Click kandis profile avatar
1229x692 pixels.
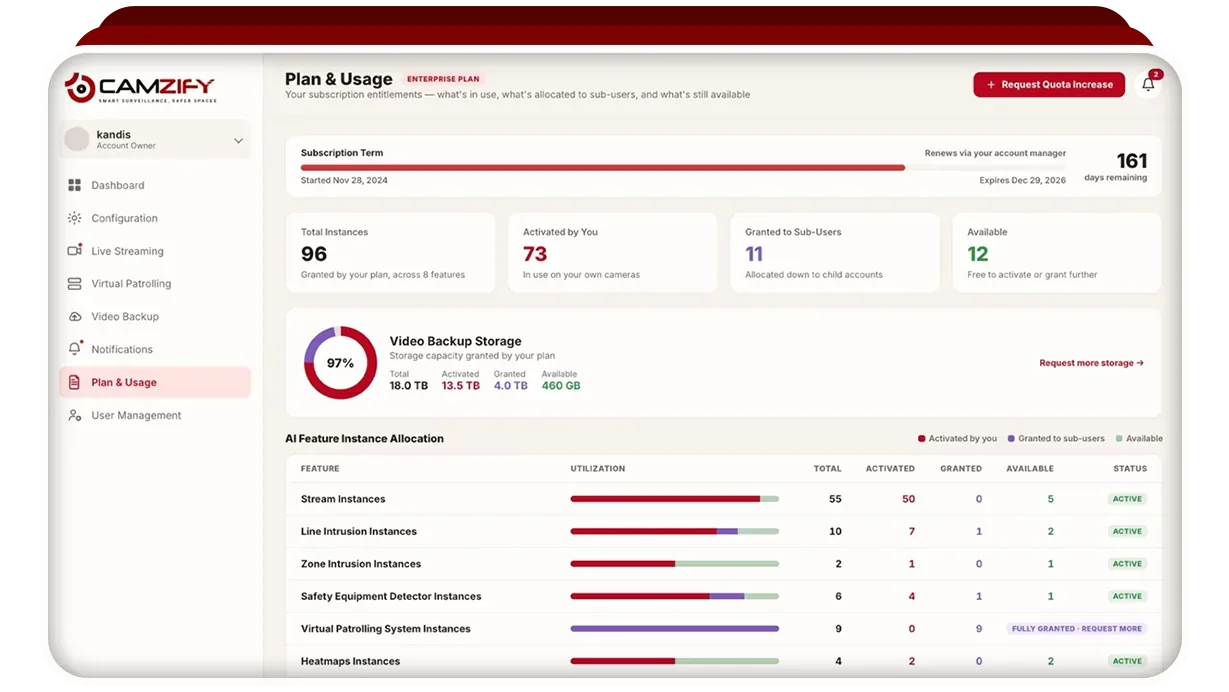coord(77,140)
